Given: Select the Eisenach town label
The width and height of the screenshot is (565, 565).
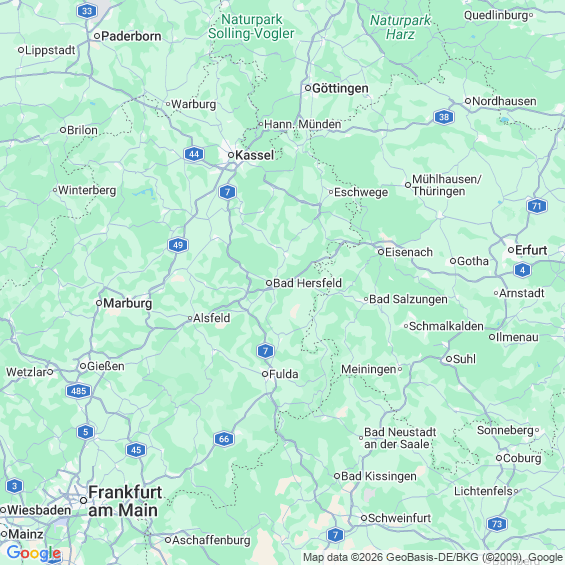Looking at the screenshot, I should tap(409, 252).
